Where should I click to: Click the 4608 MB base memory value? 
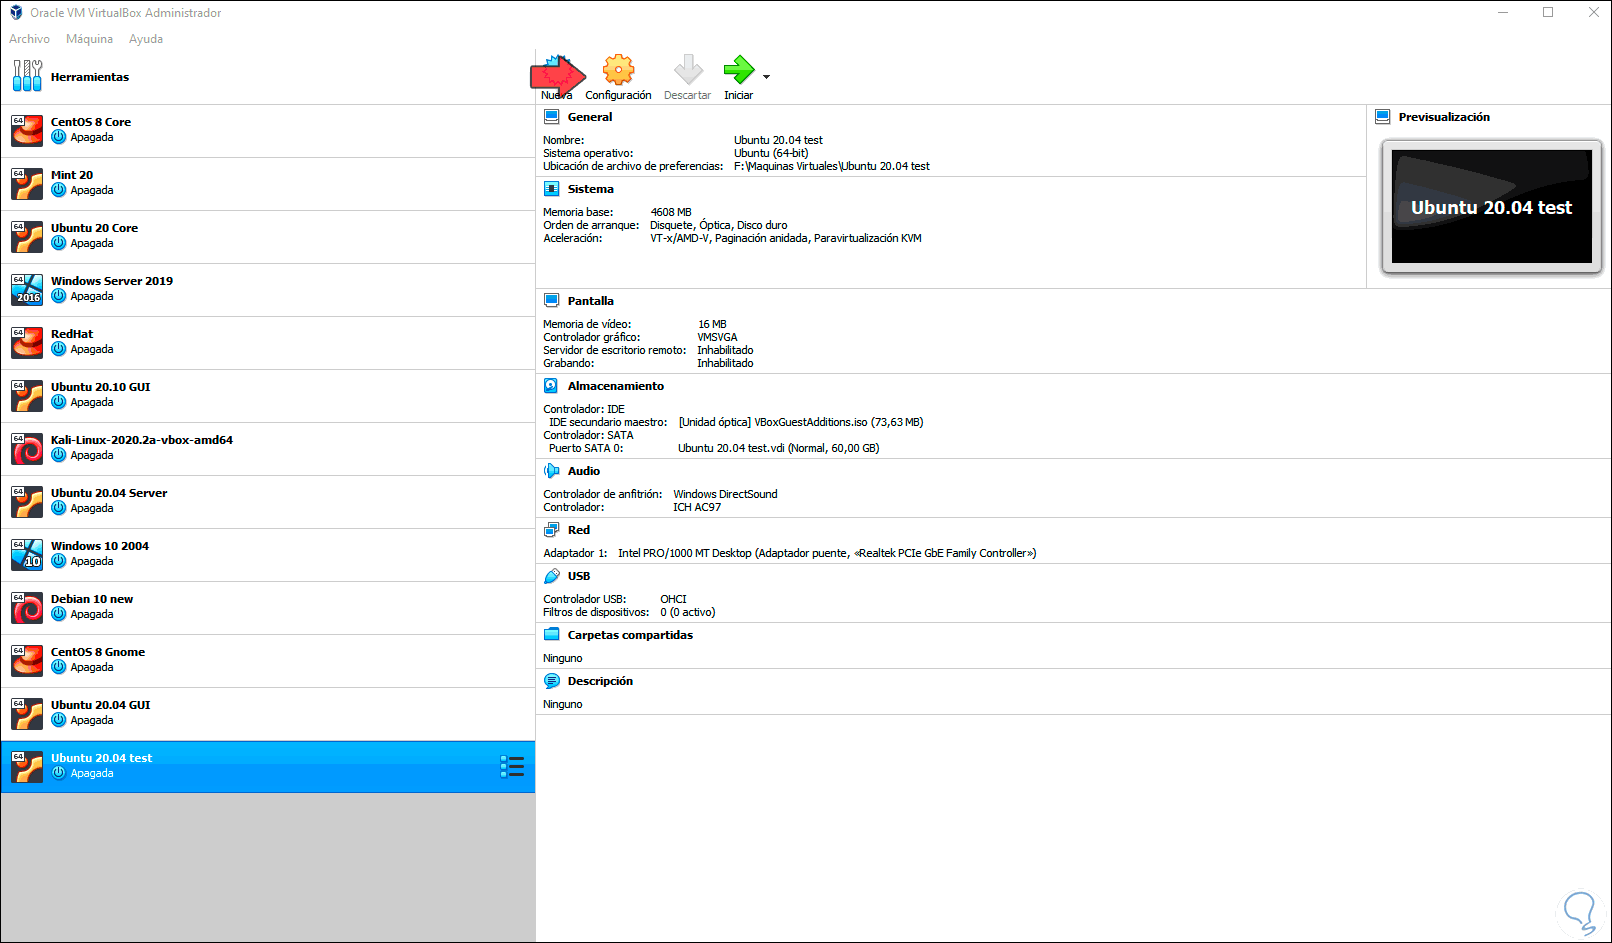(671, 212)
